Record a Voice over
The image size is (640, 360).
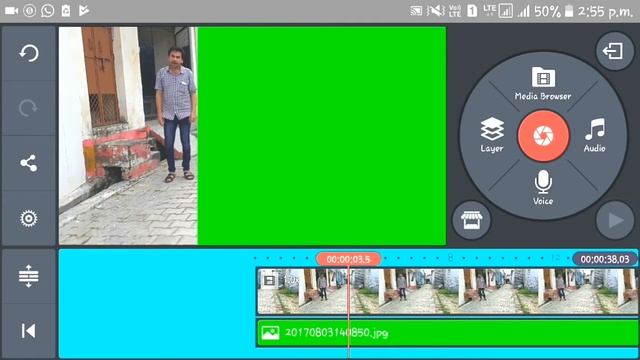pos(543,187)
